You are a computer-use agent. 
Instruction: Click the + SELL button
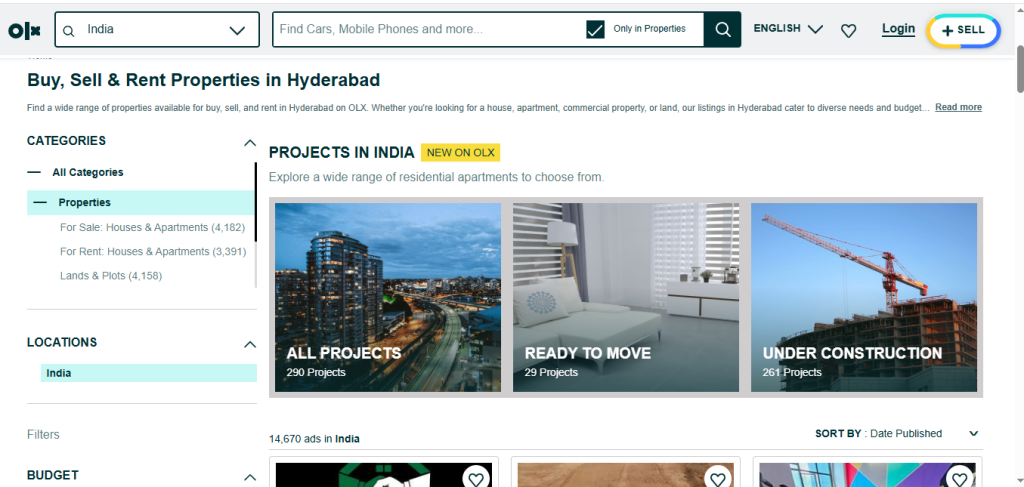tap(963, 31)
